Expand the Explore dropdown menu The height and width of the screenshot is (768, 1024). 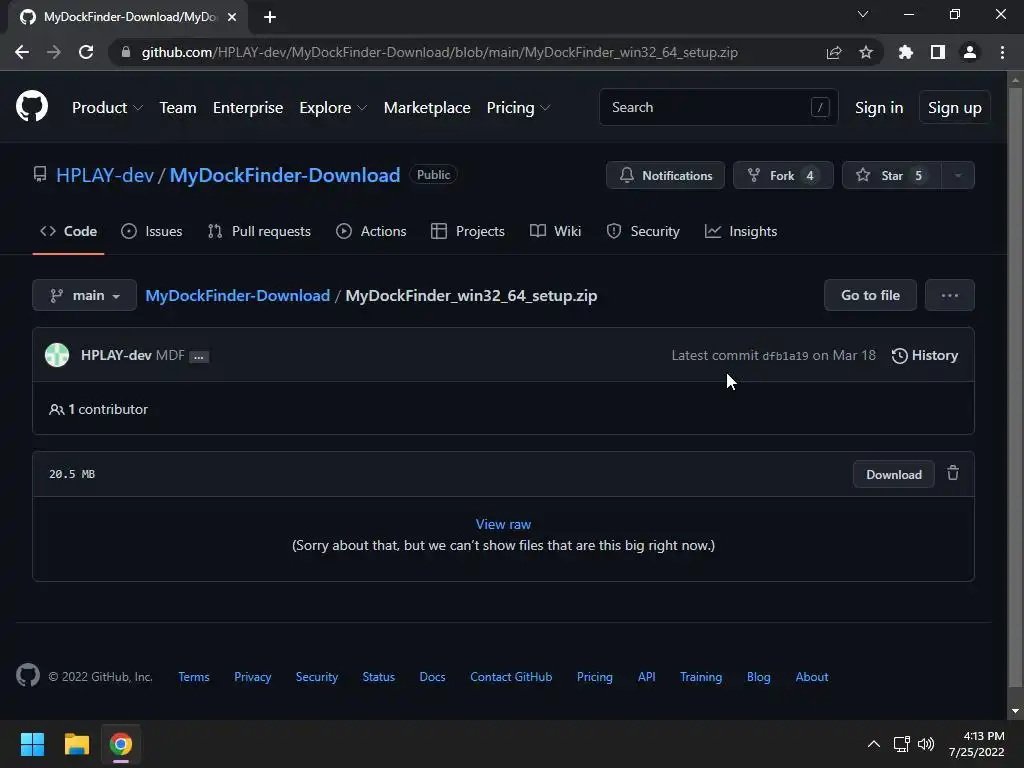[x=333, y=108]
